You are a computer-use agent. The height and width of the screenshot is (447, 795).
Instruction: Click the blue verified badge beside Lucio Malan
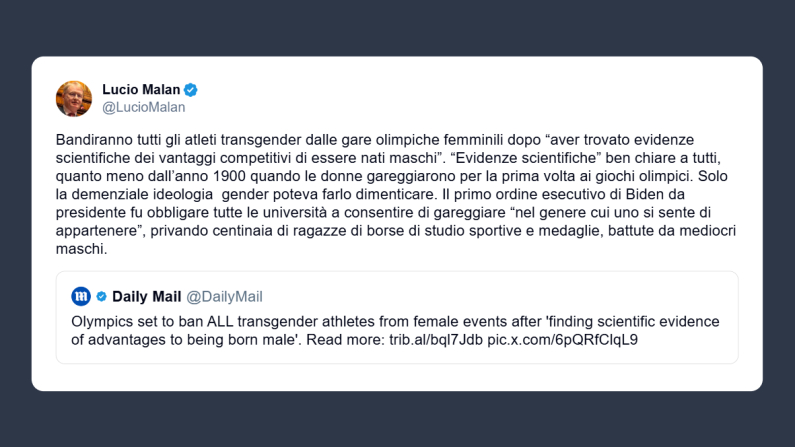click(190, 90)
